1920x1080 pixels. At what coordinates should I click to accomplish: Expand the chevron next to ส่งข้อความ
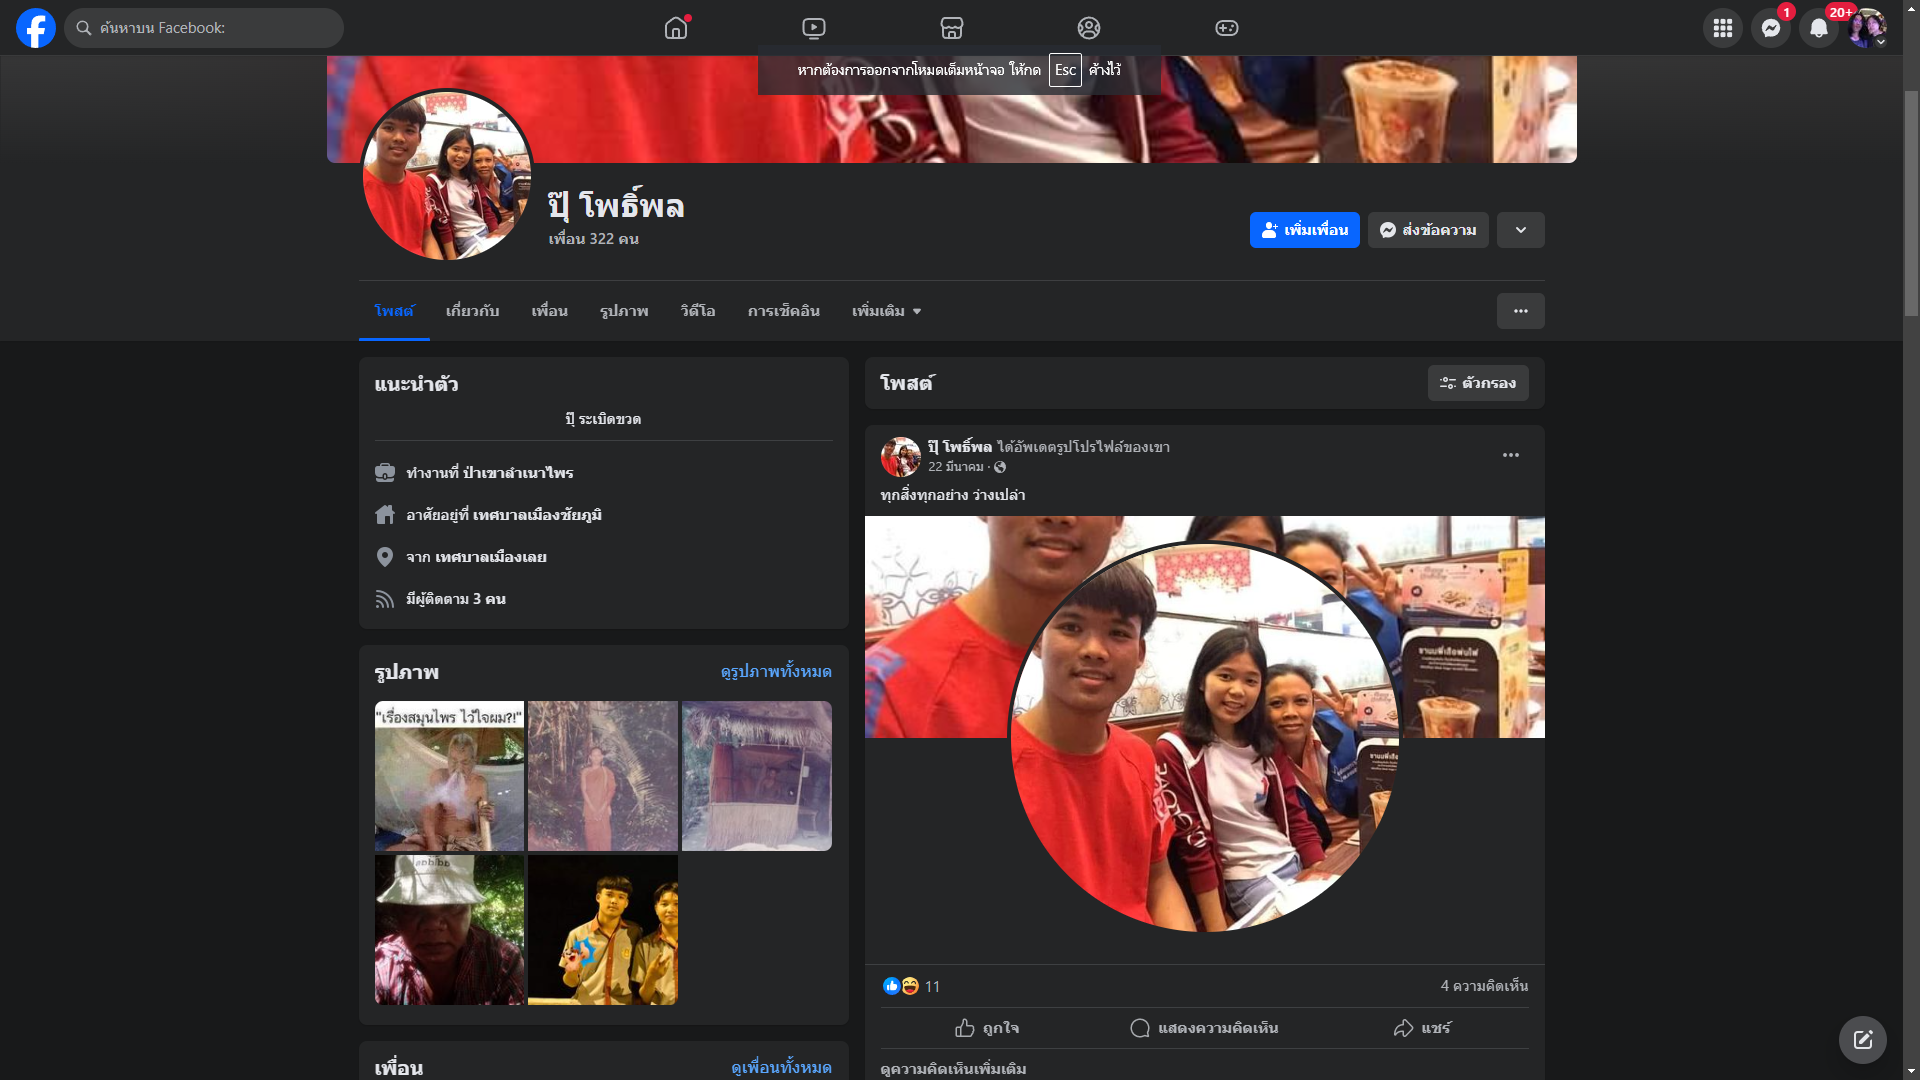click(1520, 230)
